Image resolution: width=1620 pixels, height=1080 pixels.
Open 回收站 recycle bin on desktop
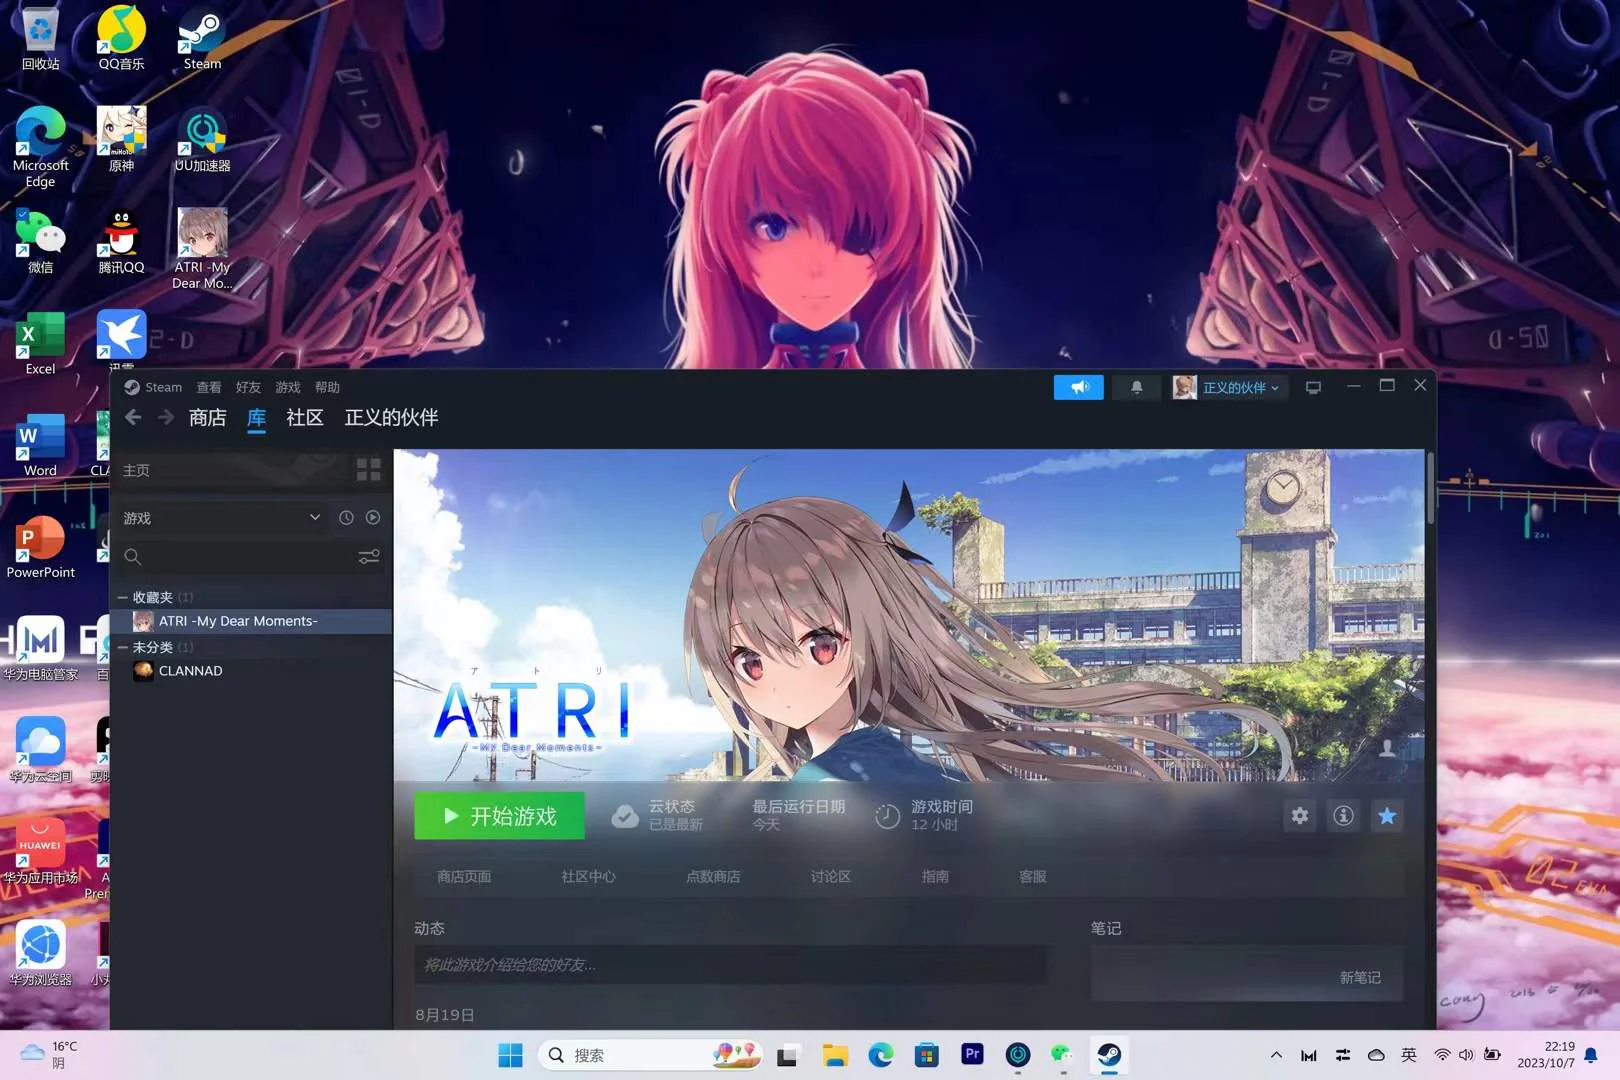pos(40,40)
